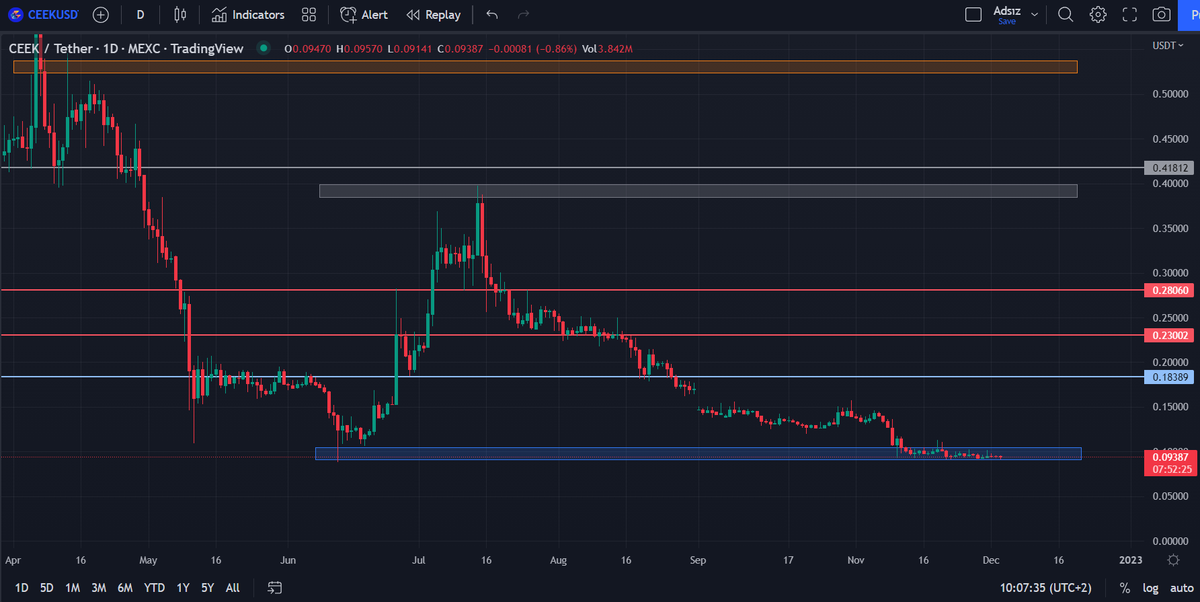Image resolution: width=1200 pixels, height=602 pixels.
Task: Redo the last chart action
Action: click(523, 15)
